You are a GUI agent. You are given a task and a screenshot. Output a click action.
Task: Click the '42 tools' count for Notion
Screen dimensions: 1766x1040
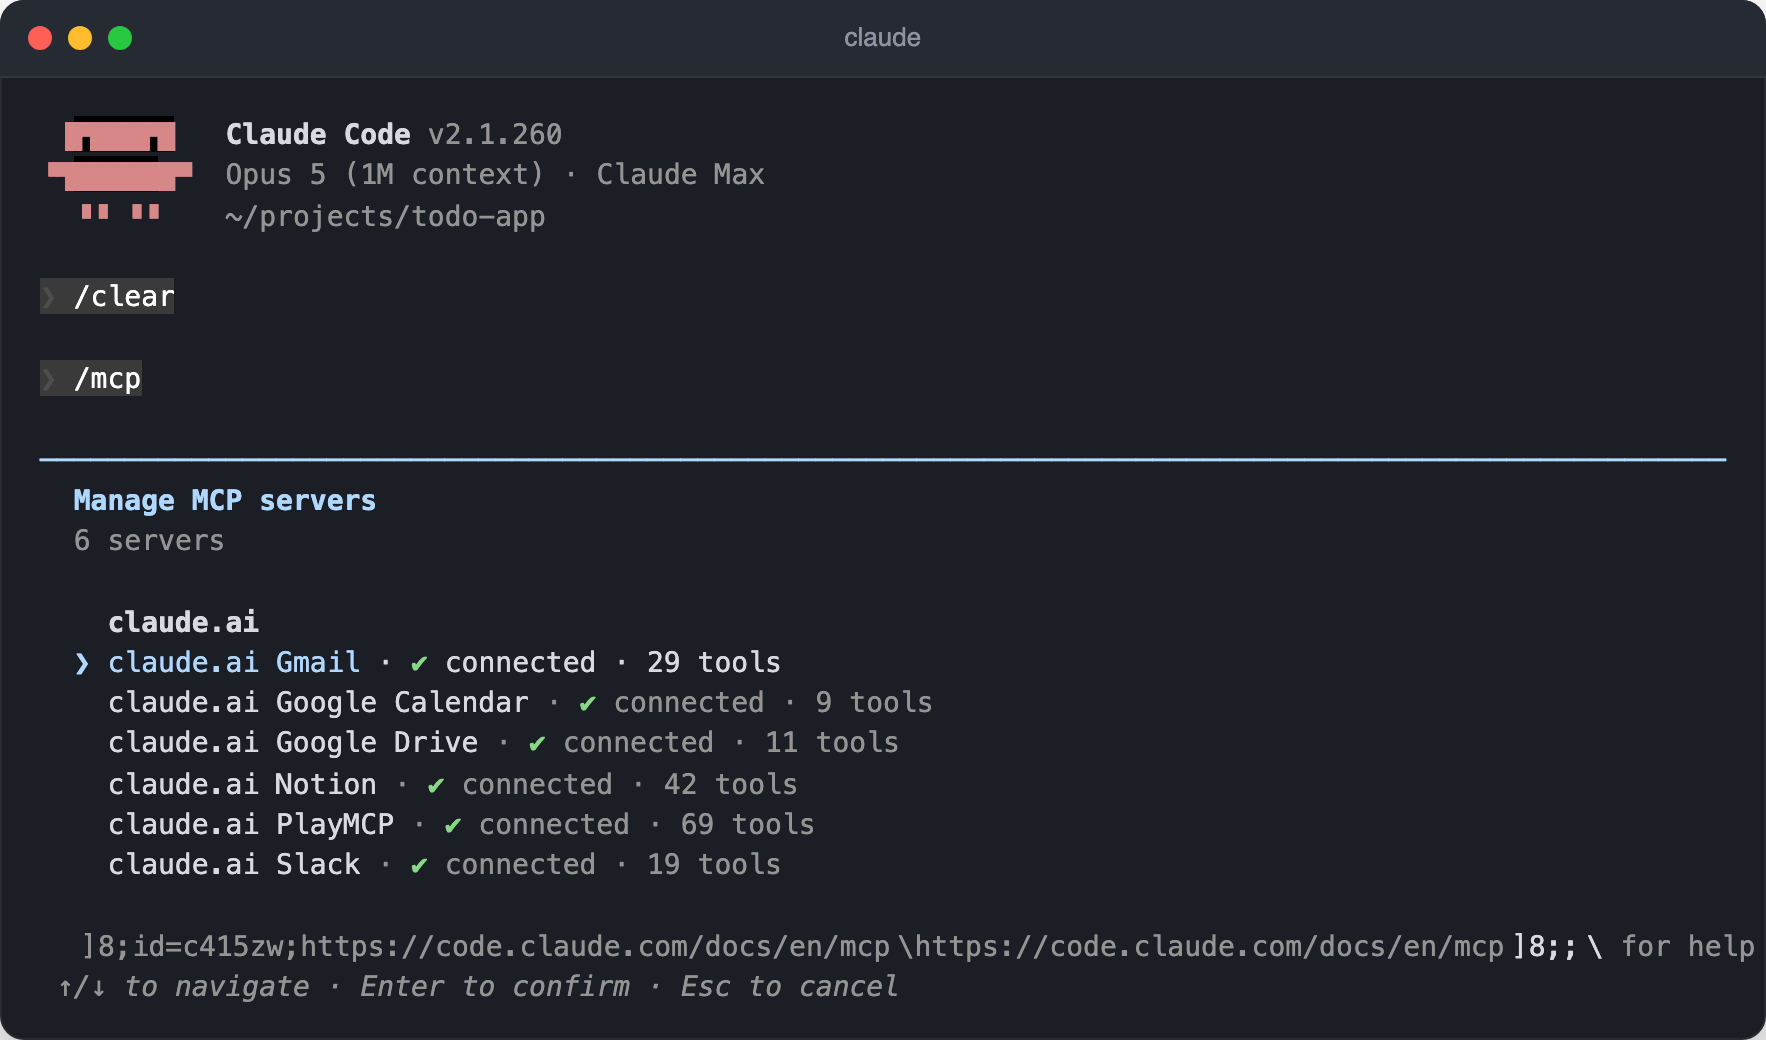(731, 785)
